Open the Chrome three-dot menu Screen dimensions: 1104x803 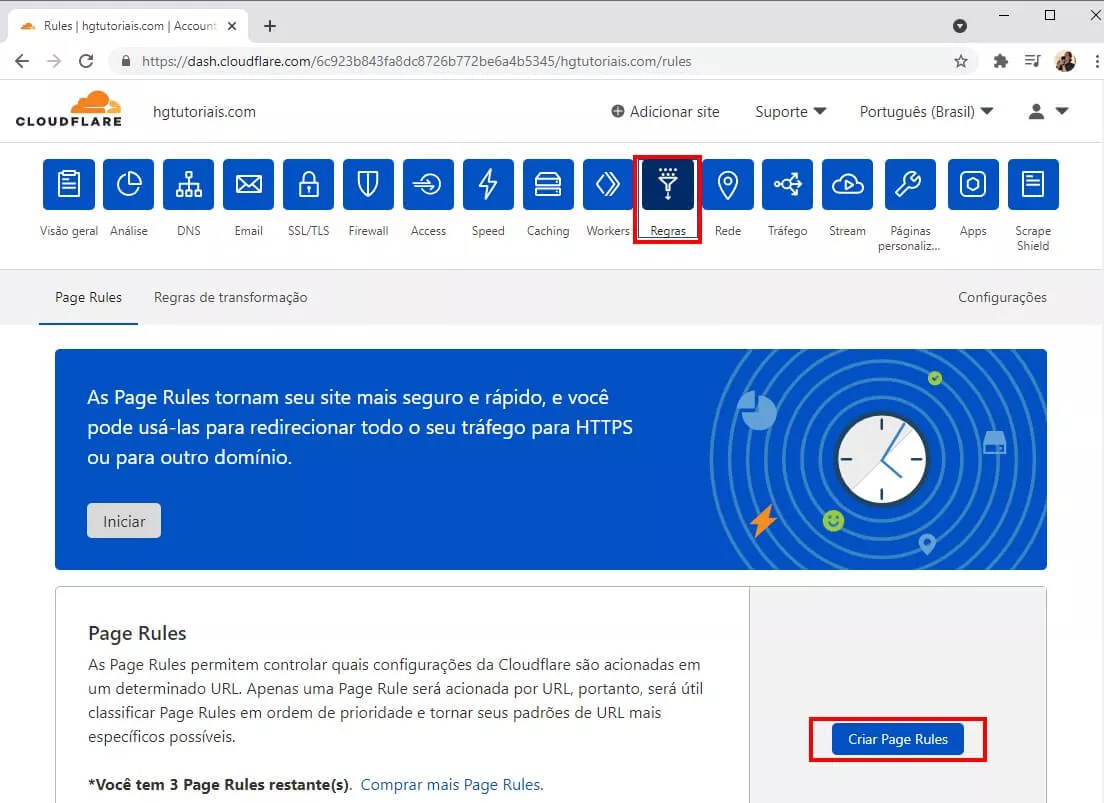(1096, 61)
